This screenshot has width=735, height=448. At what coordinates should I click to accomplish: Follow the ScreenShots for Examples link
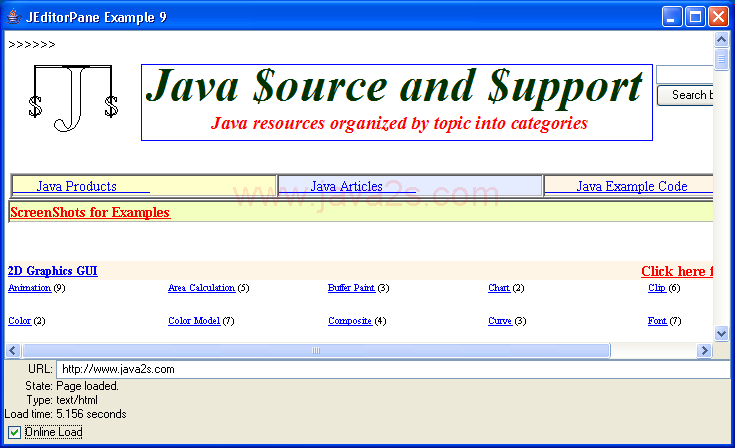(90, 212)
